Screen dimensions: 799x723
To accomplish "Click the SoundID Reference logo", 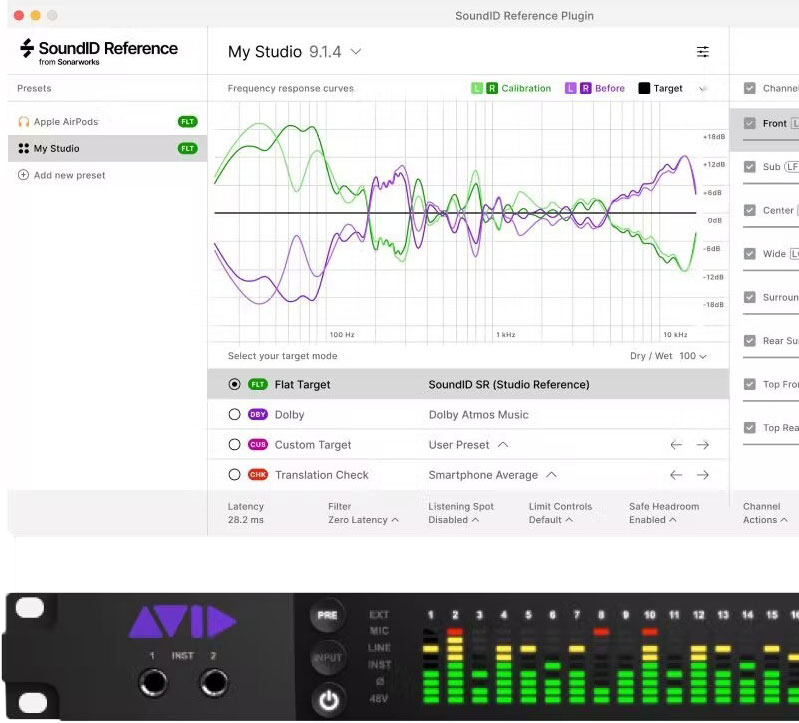I will 99,52.
